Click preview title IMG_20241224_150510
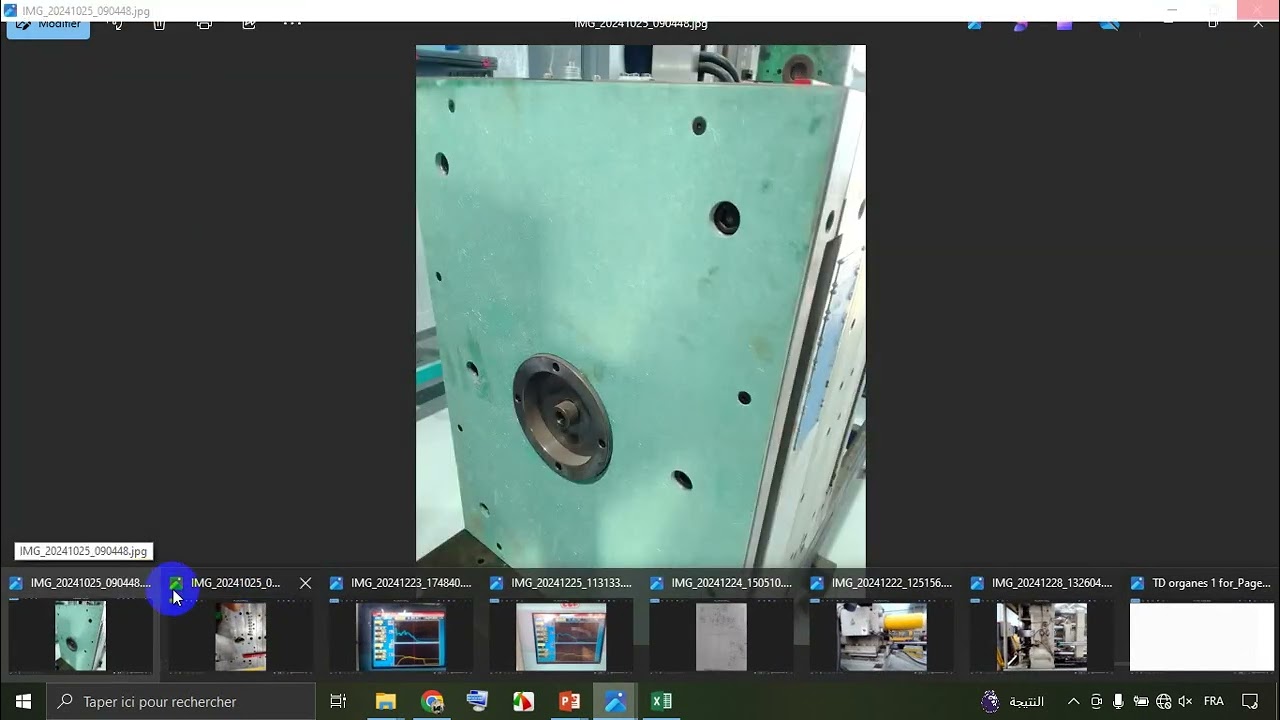 pos(732,583)
